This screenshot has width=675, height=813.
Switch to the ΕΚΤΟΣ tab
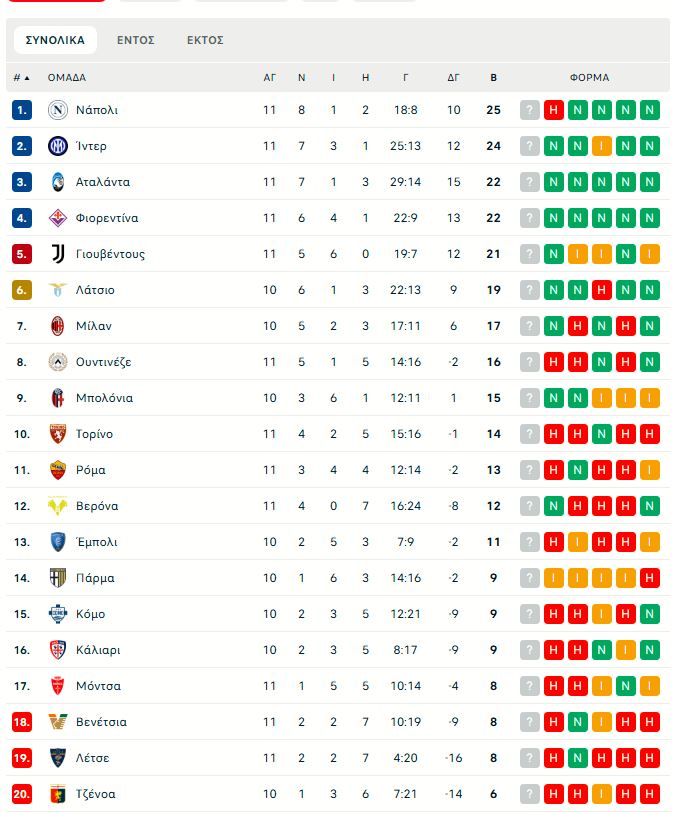tap(205, 40)
